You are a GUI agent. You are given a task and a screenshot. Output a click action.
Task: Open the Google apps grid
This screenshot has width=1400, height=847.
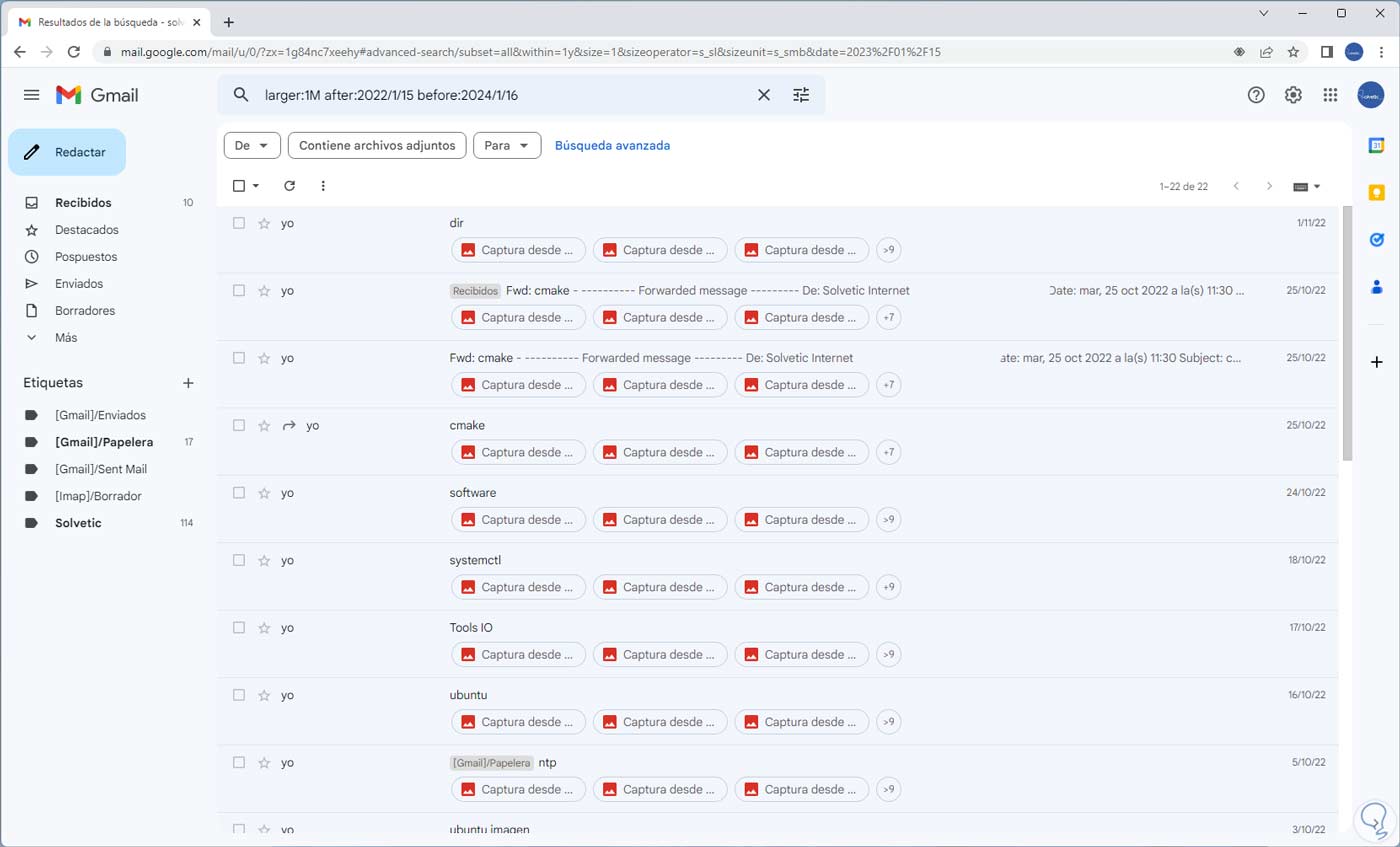[x=1330, y=95]
